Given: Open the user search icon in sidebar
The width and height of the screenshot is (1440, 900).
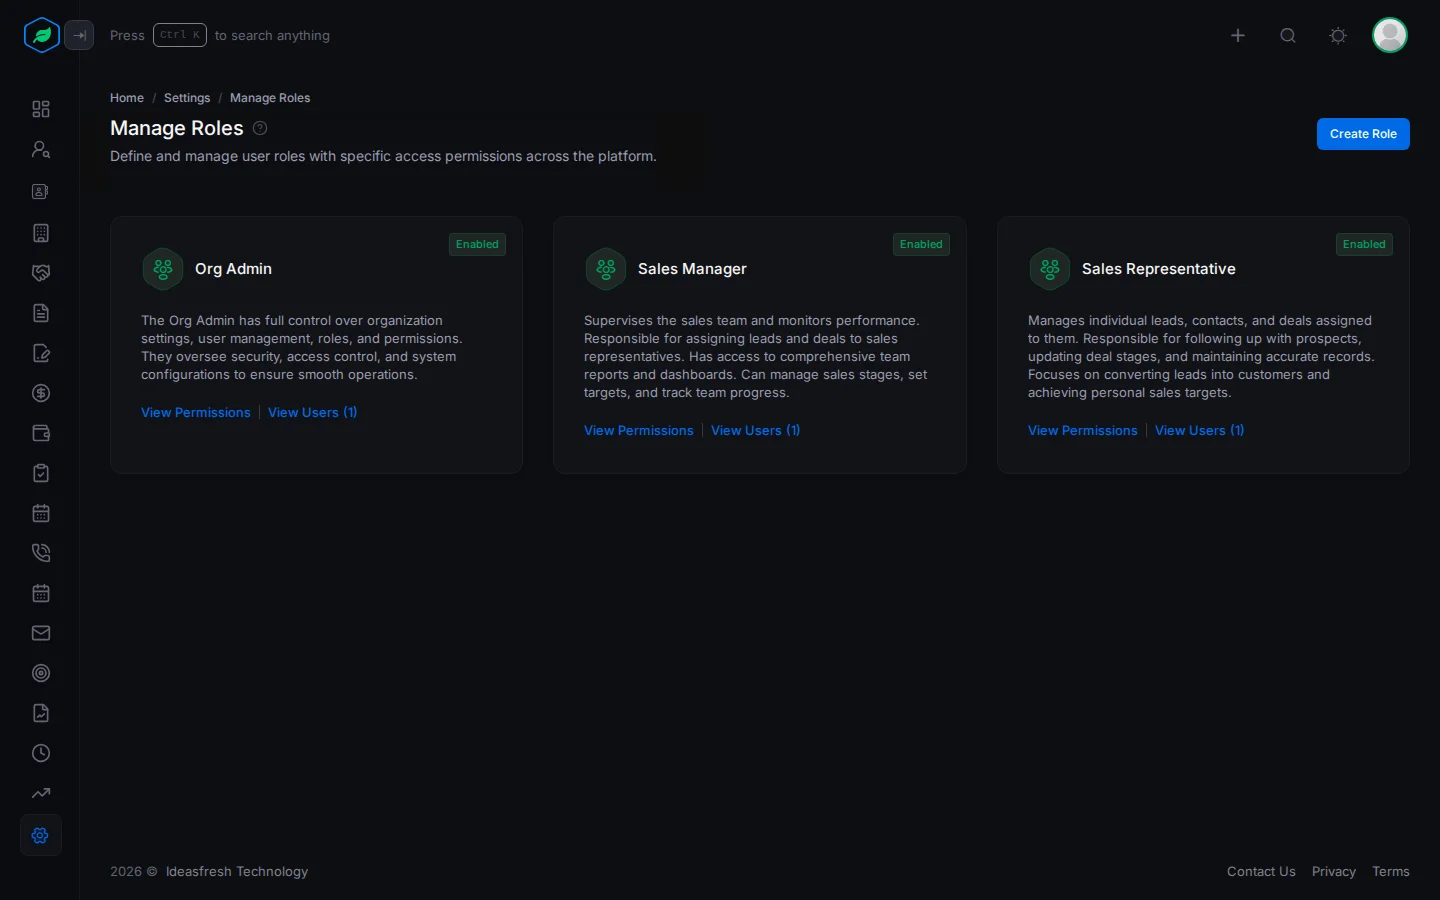Looking at the screenshot, I should [x=41, y=149].
